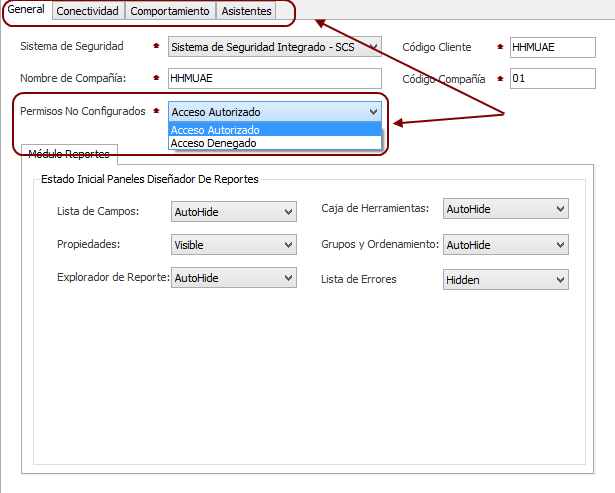
Task: Expand the Caja de Herramientas dropdown
Action: pos(505,209)
